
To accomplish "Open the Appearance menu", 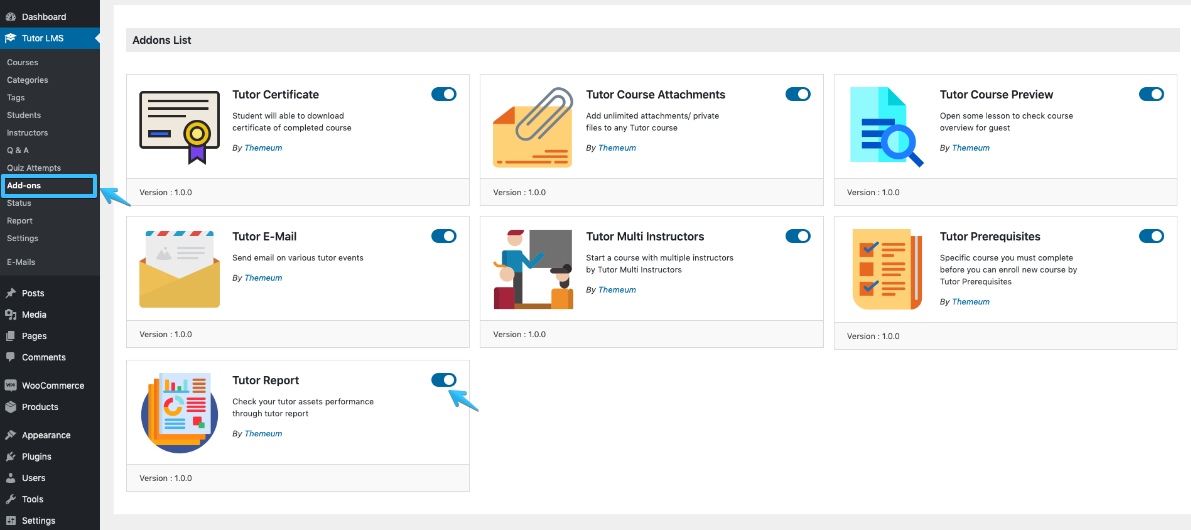I will coord(46,435).
